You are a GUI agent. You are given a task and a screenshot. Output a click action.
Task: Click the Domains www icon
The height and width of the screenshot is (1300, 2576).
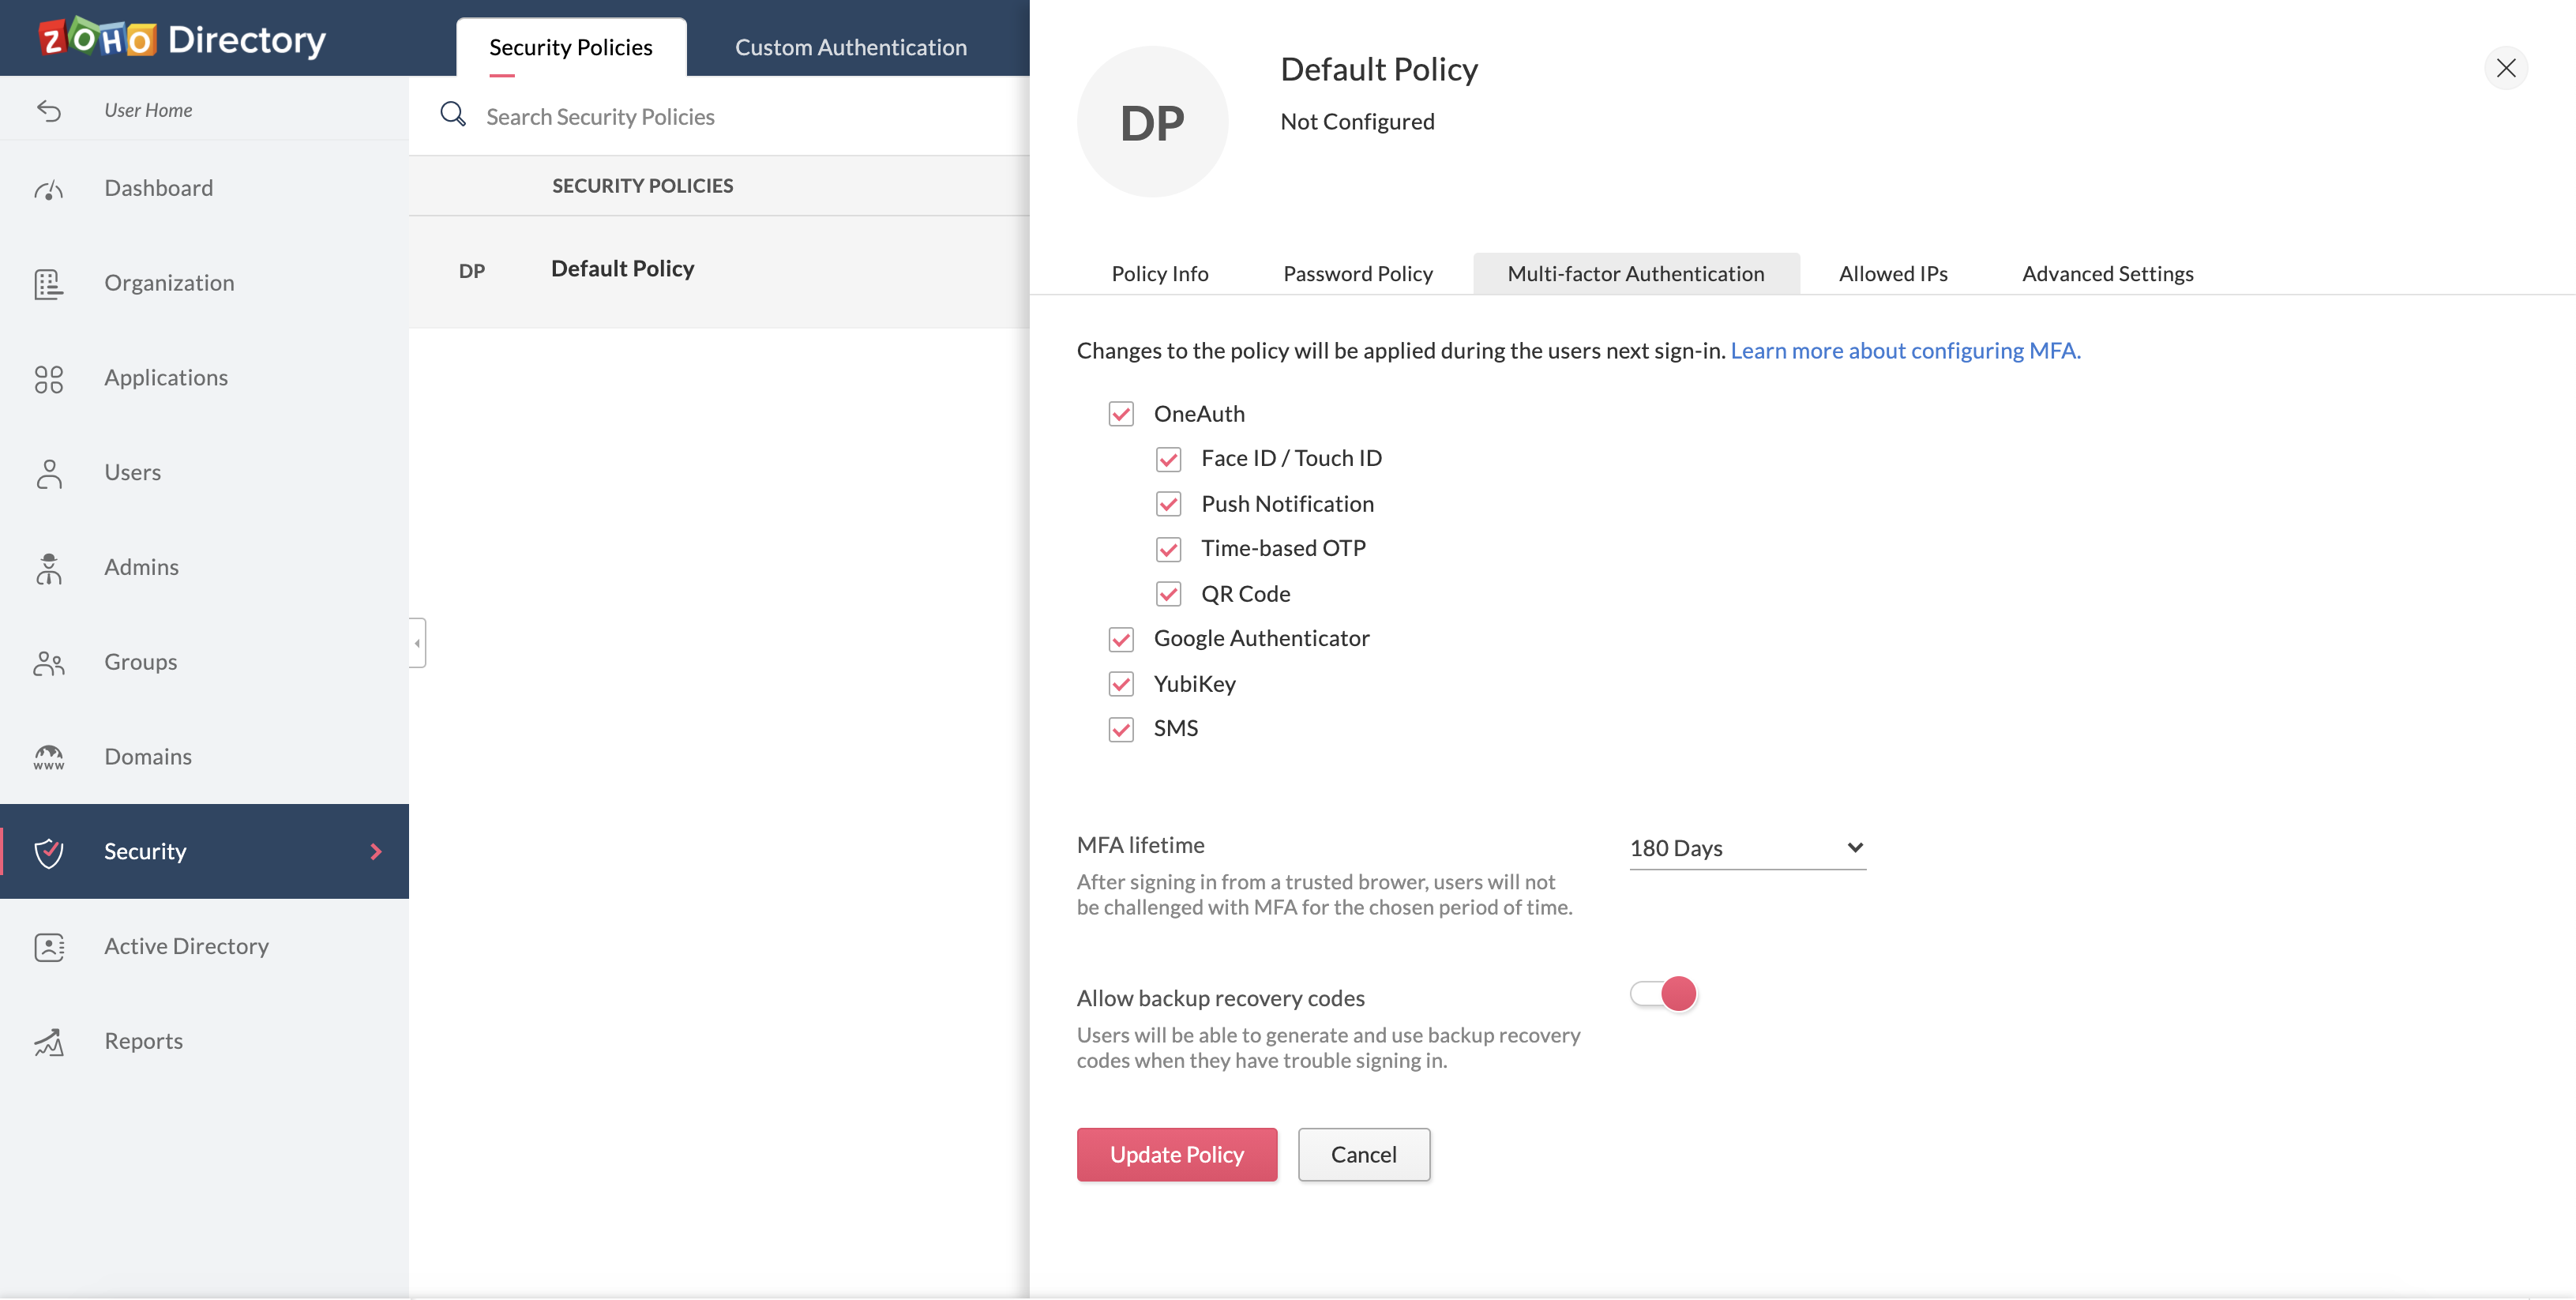click(x=48, y=758)
